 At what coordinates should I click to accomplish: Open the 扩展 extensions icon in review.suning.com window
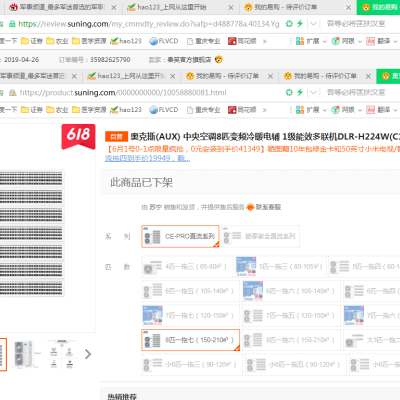pos(300,41)
